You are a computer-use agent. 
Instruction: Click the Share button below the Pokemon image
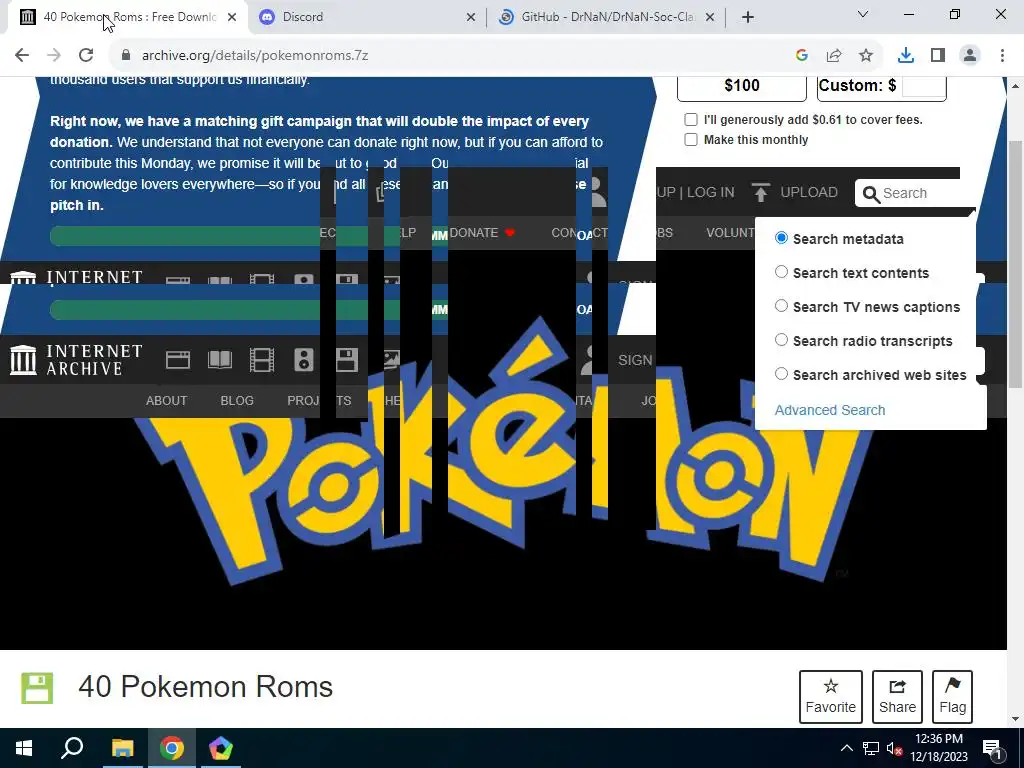pos(897,697)
